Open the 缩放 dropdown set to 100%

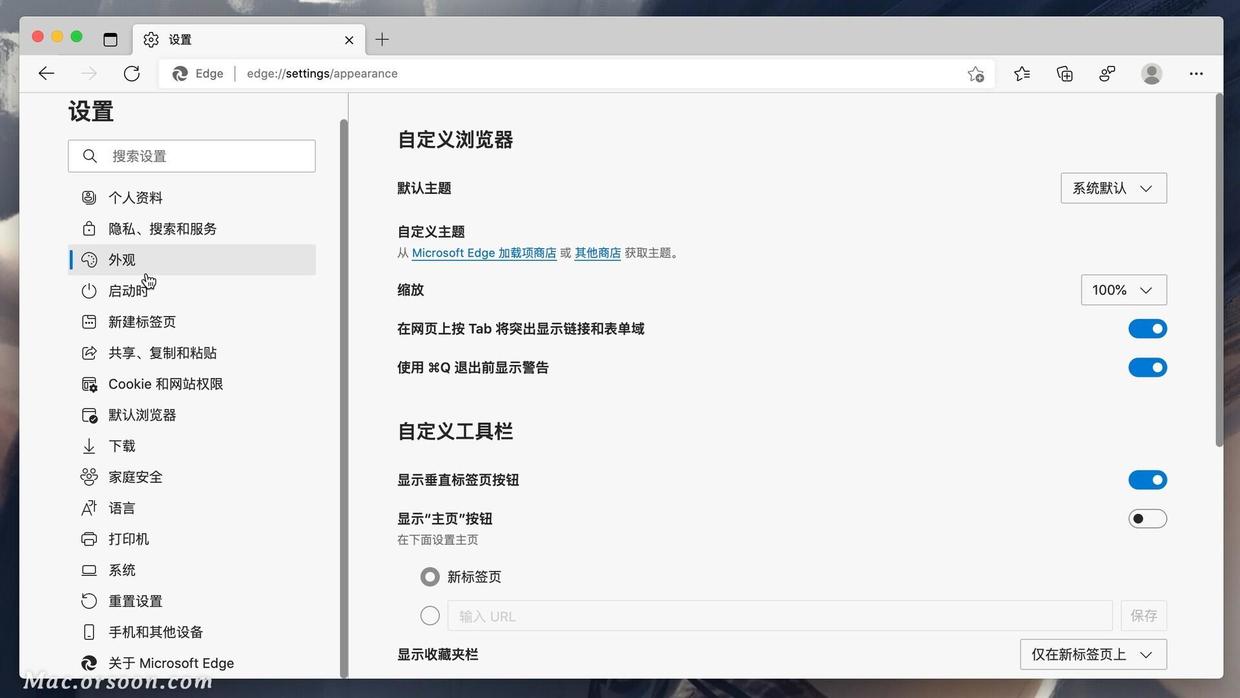point(1122,289)
